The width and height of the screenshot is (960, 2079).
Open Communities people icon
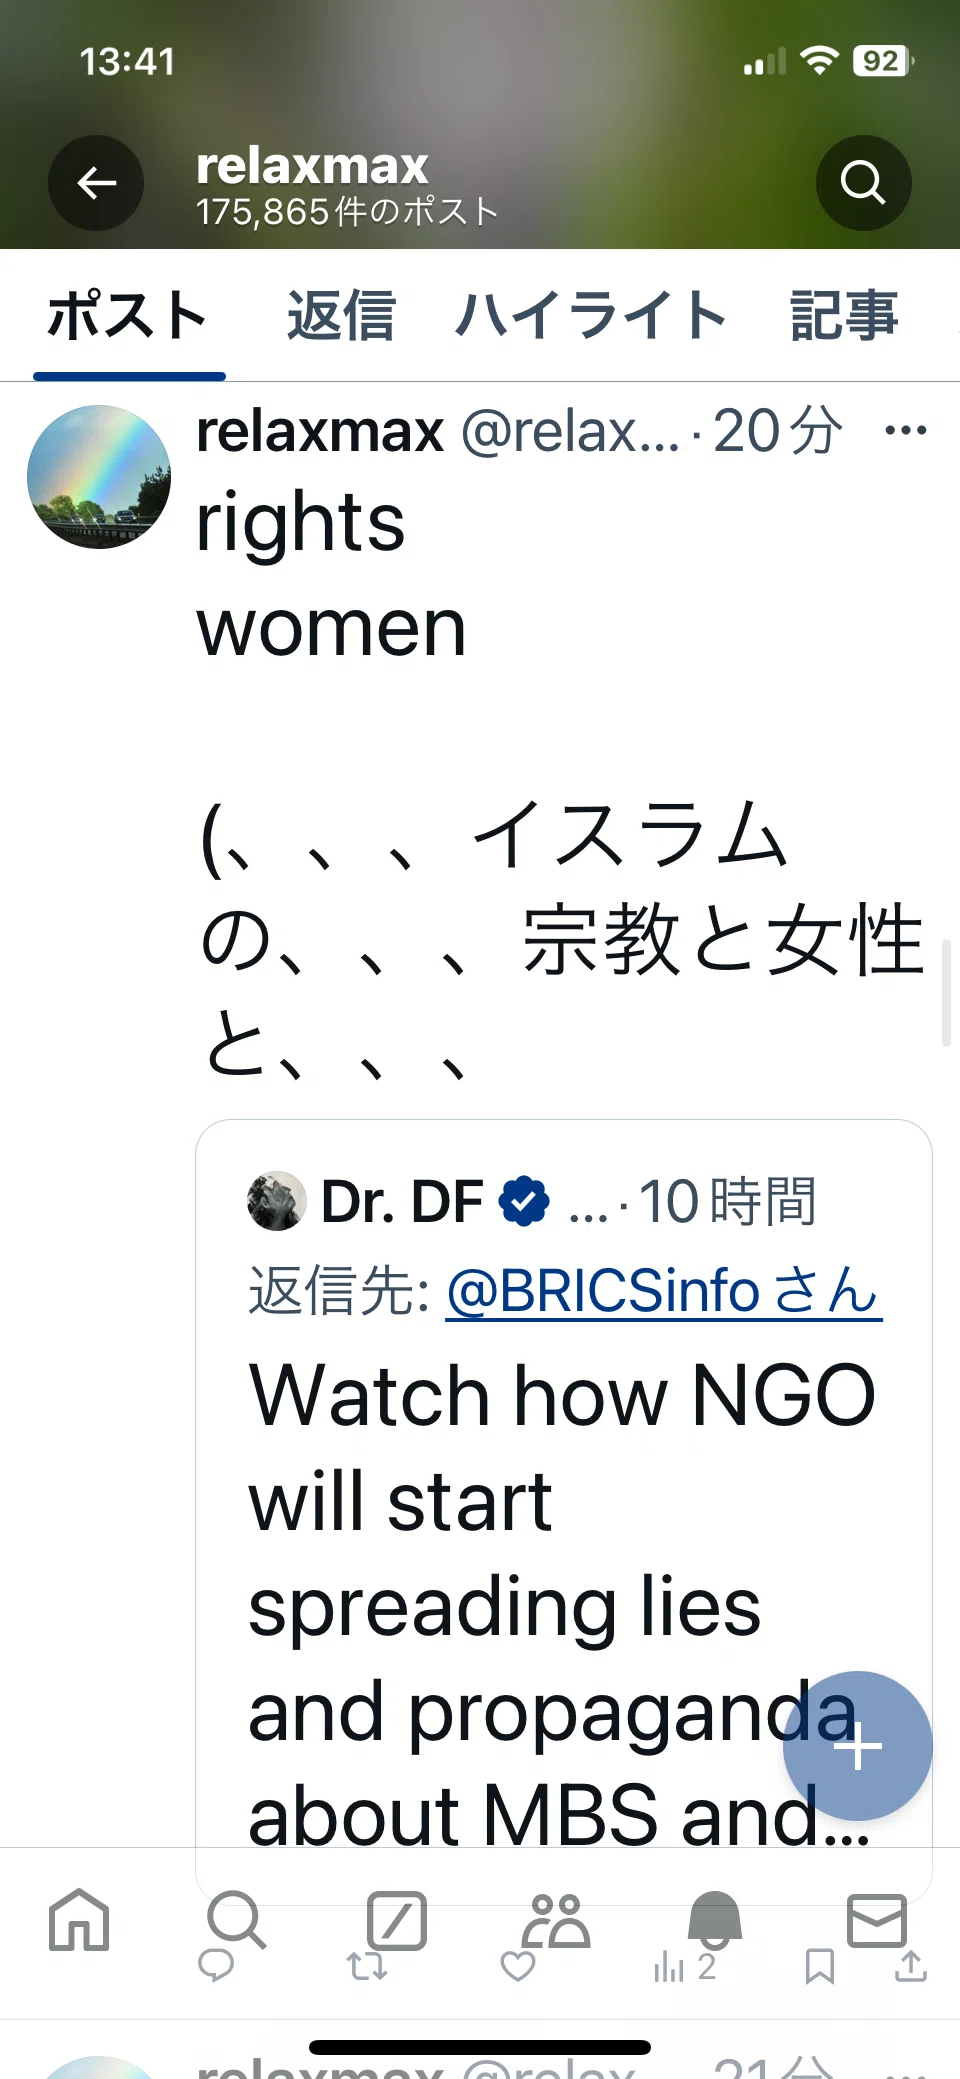pos(556,1919)
